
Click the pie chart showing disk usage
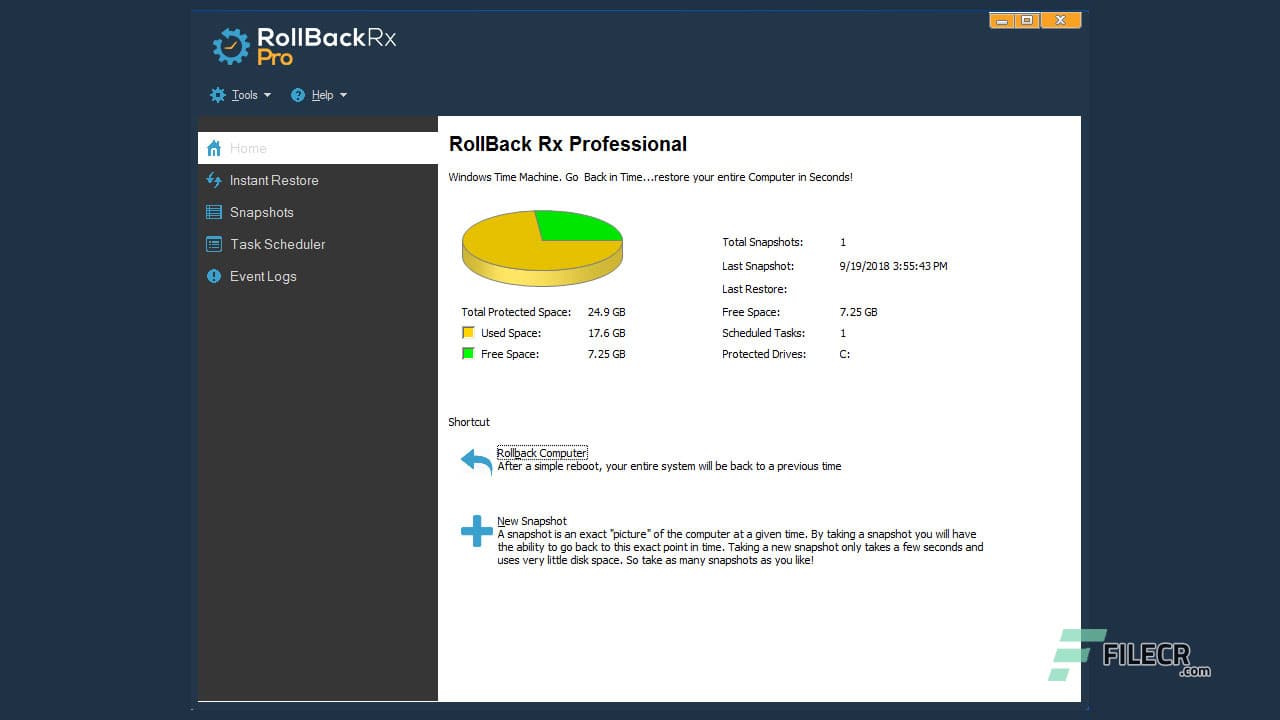point(542,248)
